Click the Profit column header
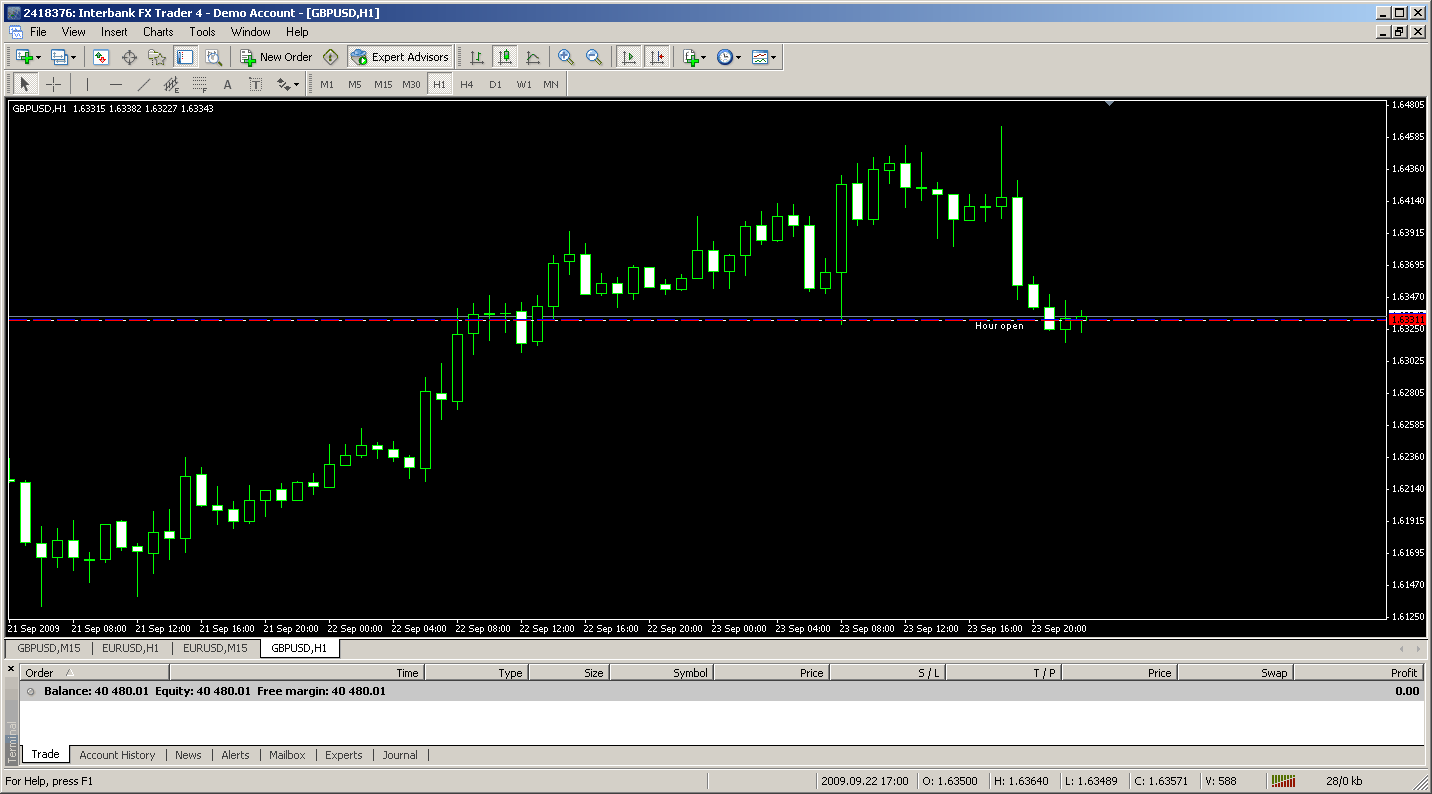This screenshot has height=794, width=1432. pos(1359,673)
